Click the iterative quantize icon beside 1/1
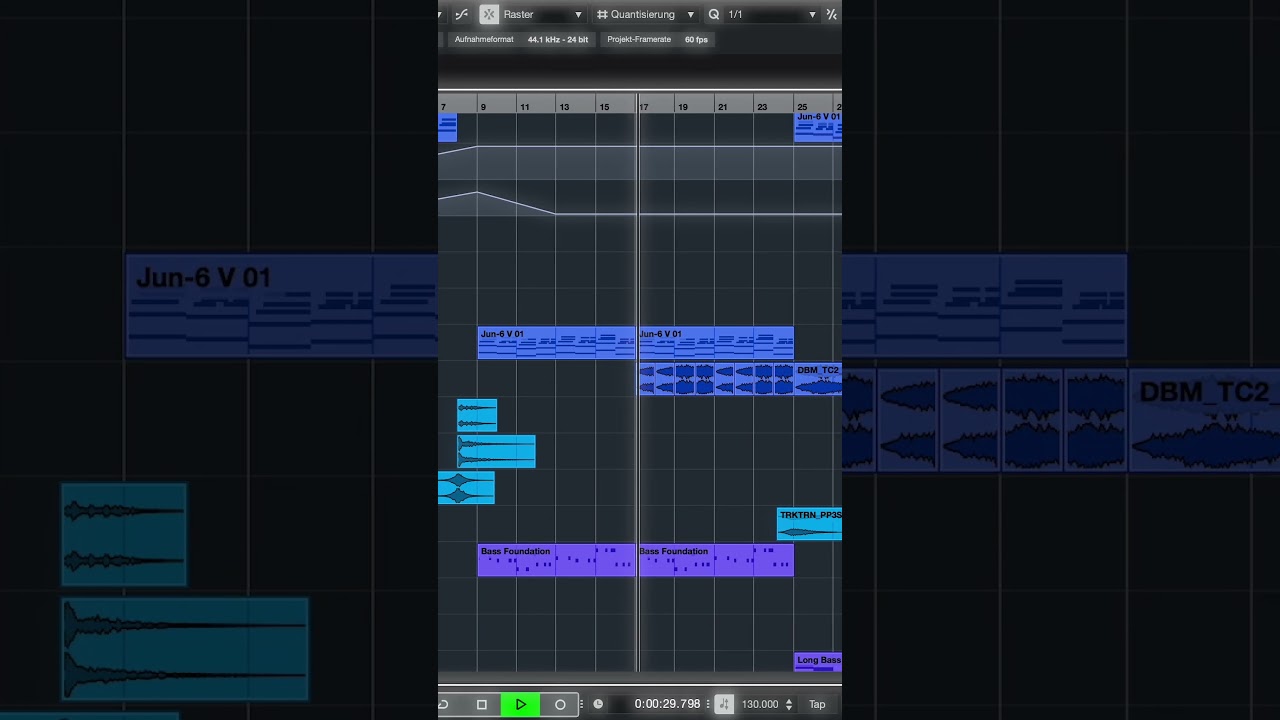 coord(831,14)
